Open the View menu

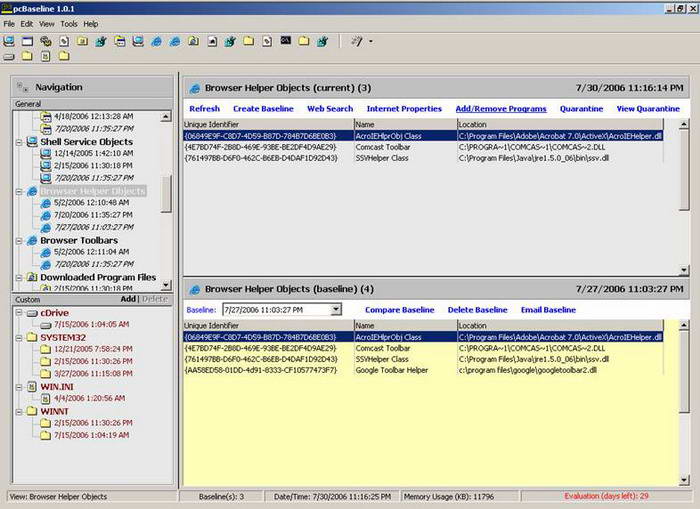point(46,24)
